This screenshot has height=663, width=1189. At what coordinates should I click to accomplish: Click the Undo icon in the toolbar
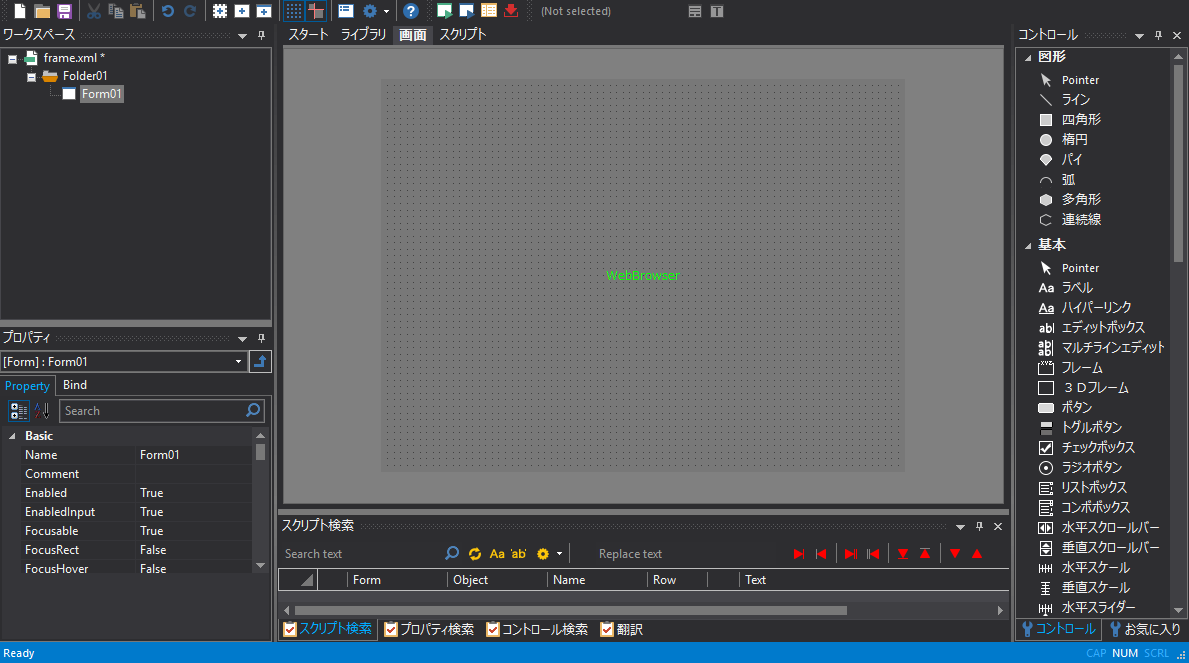point(167,11)
